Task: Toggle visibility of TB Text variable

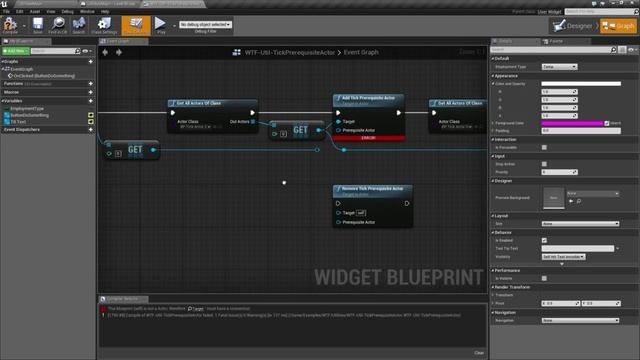Action: click(91, 122)
